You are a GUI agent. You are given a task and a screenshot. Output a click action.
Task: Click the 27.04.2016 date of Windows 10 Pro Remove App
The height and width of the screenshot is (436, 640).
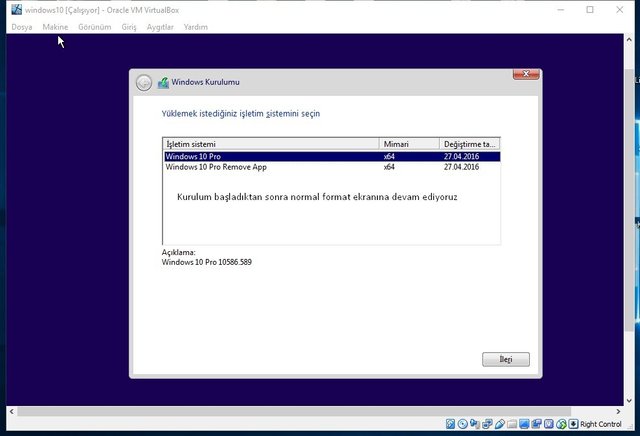pos(461,167)
